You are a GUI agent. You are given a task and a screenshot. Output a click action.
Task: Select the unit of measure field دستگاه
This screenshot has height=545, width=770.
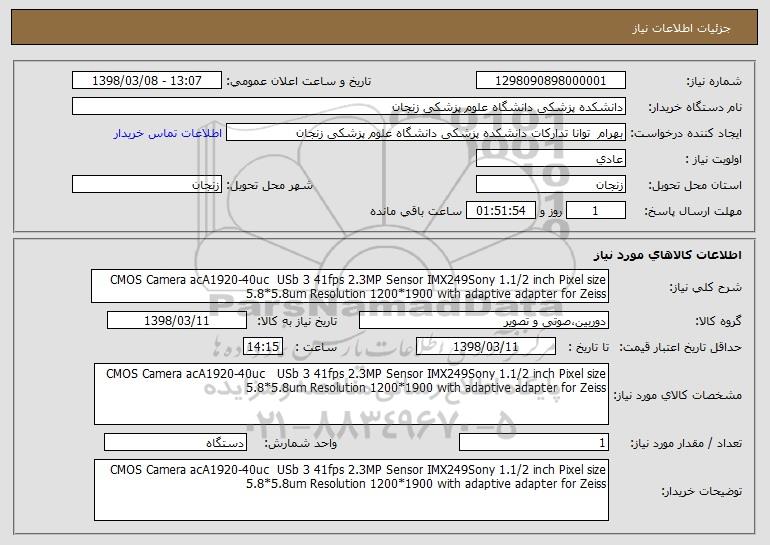[175, 442]
